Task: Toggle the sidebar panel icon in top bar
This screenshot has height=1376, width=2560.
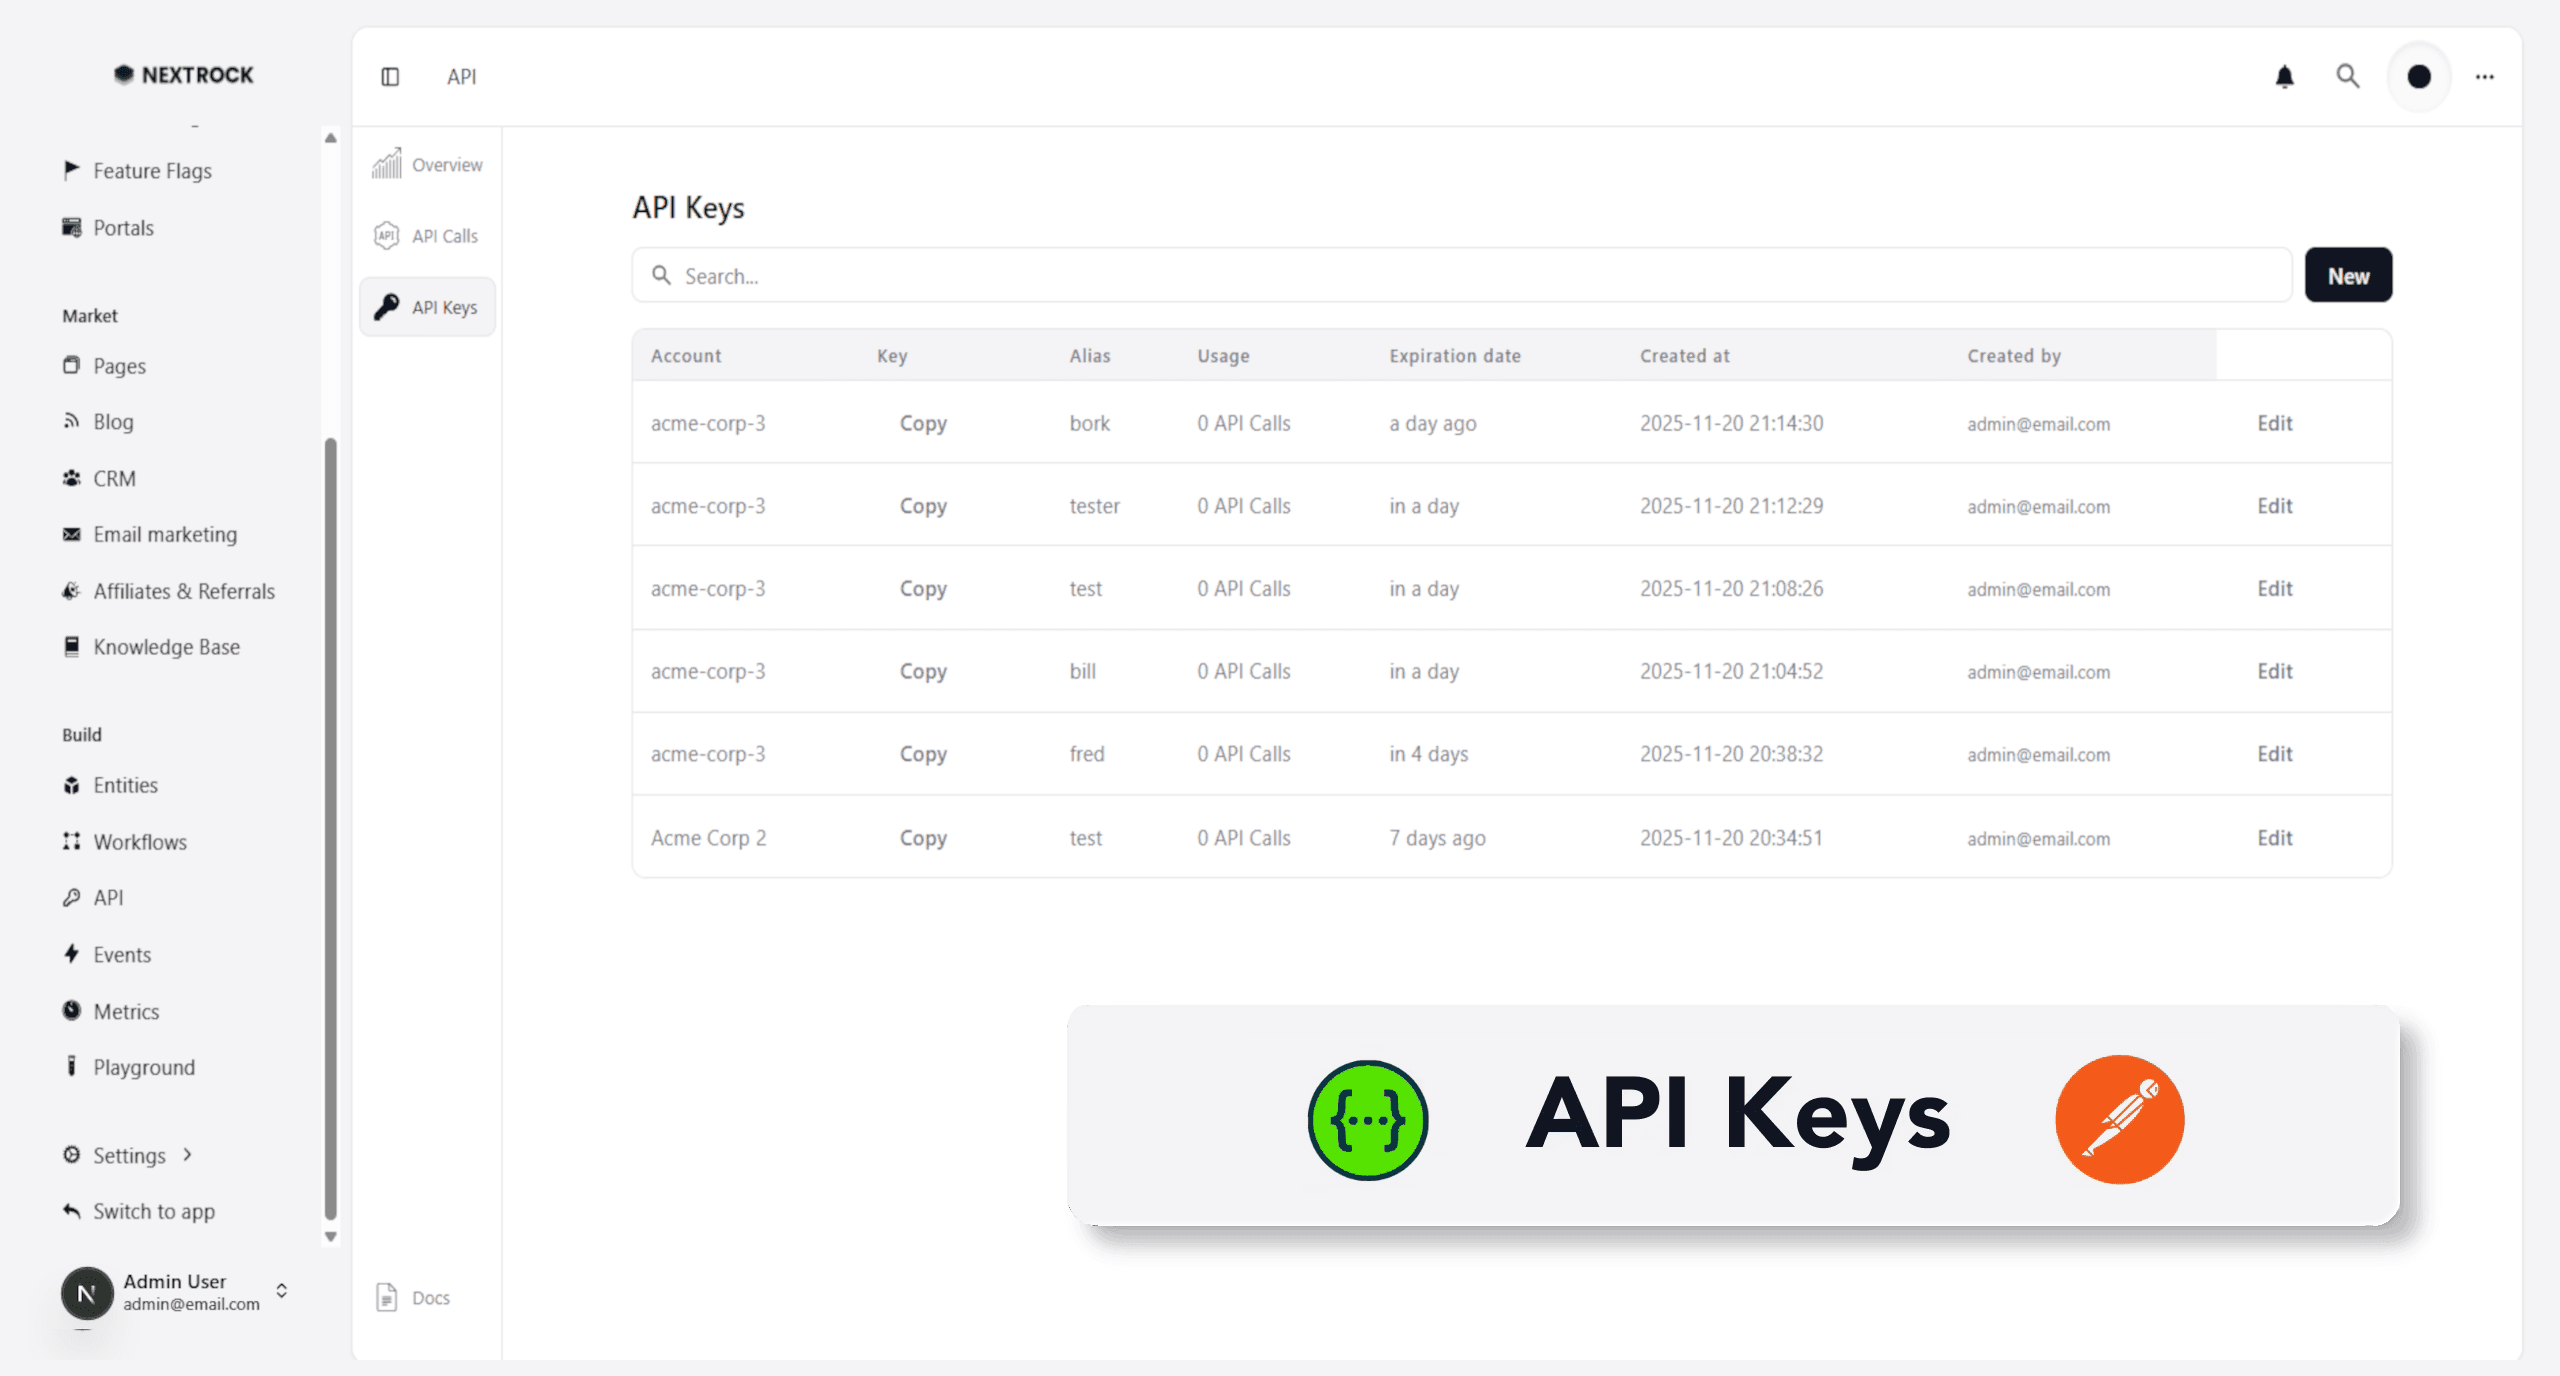Action: (390, 76)
